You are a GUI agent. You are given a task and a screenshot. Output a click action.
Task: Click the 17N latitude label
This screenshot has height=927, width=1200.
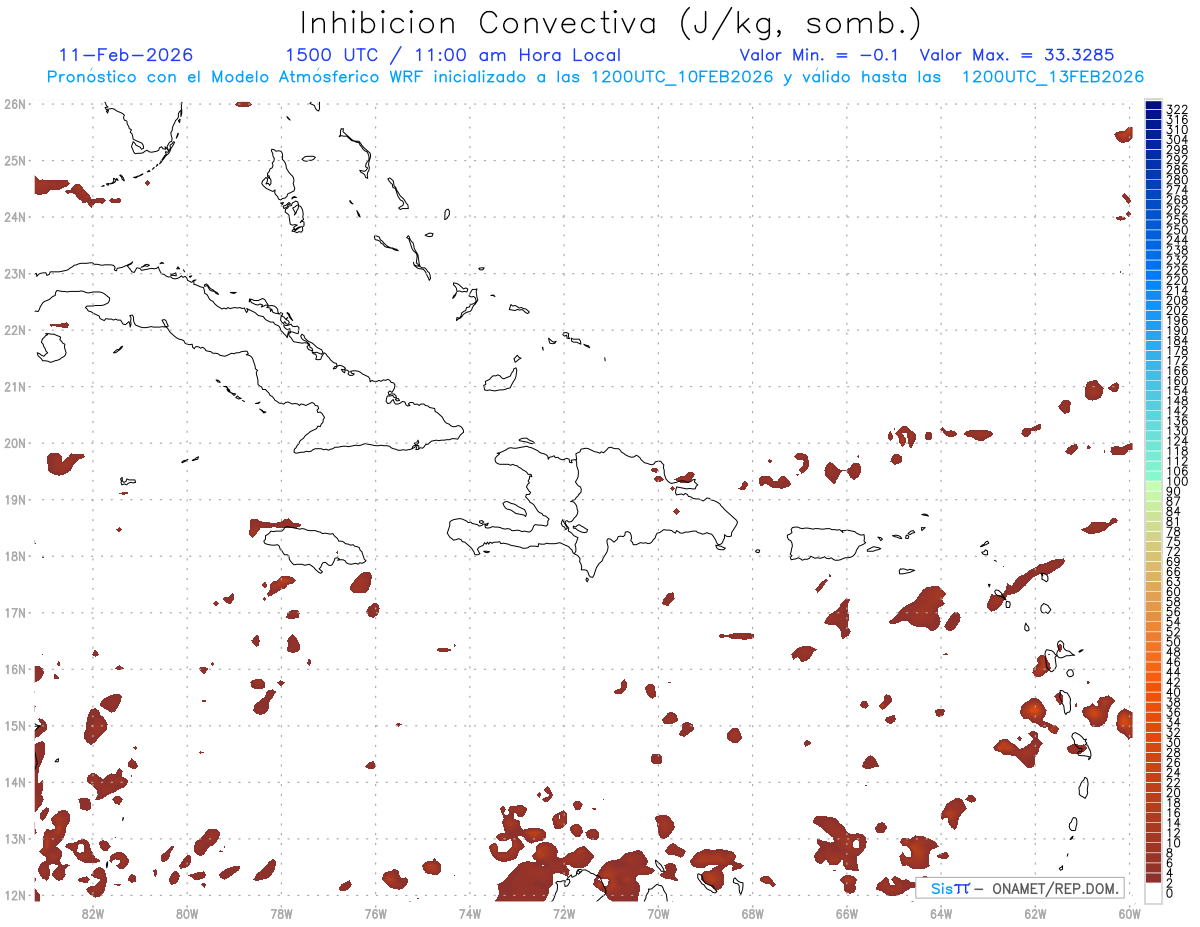click(14, 612)
